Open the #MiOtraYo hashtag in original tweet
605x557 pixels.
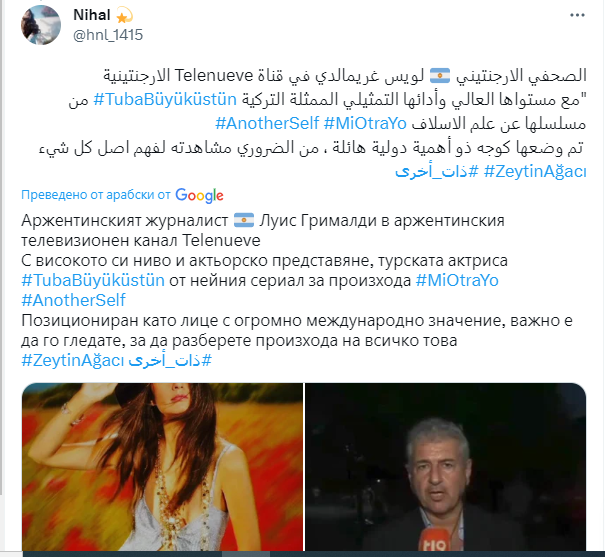[365, 123]
